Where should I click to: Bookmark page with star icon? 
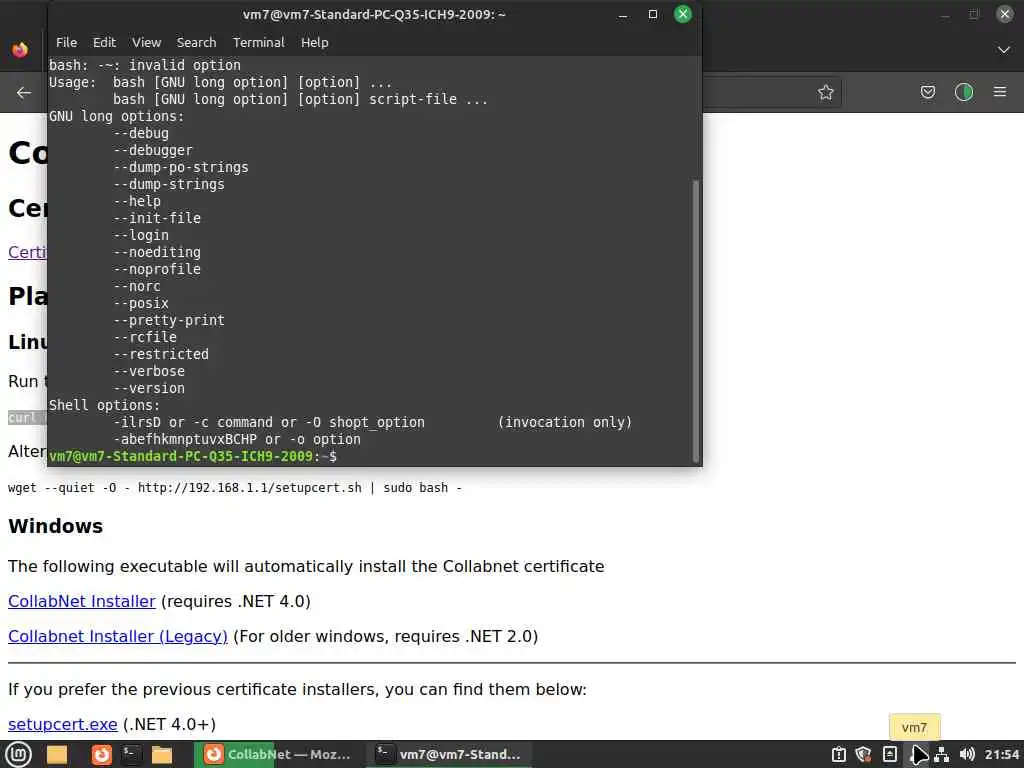[825, 92]
